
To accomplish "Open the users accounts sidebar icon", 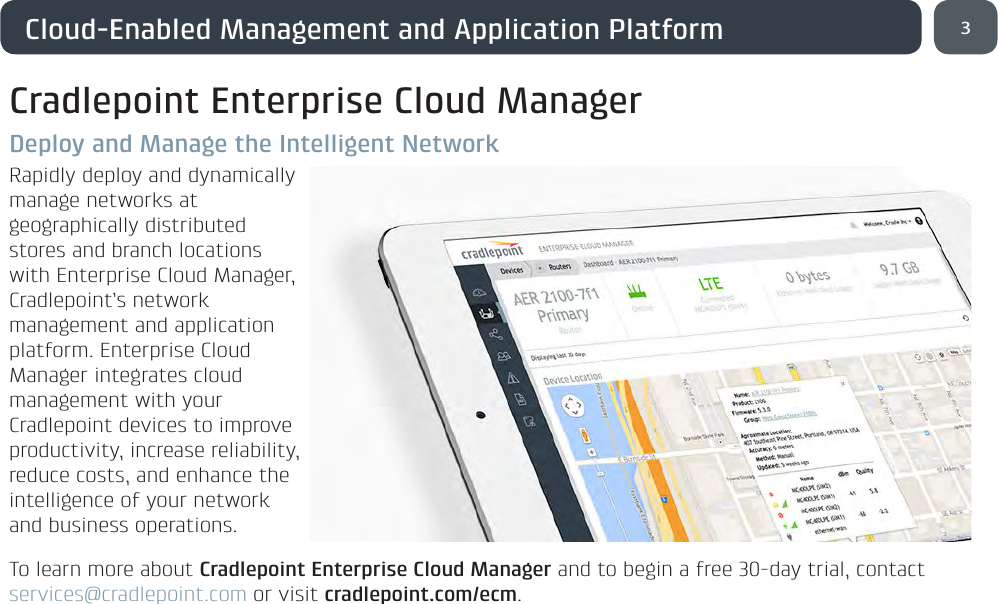I will (503, 356).
